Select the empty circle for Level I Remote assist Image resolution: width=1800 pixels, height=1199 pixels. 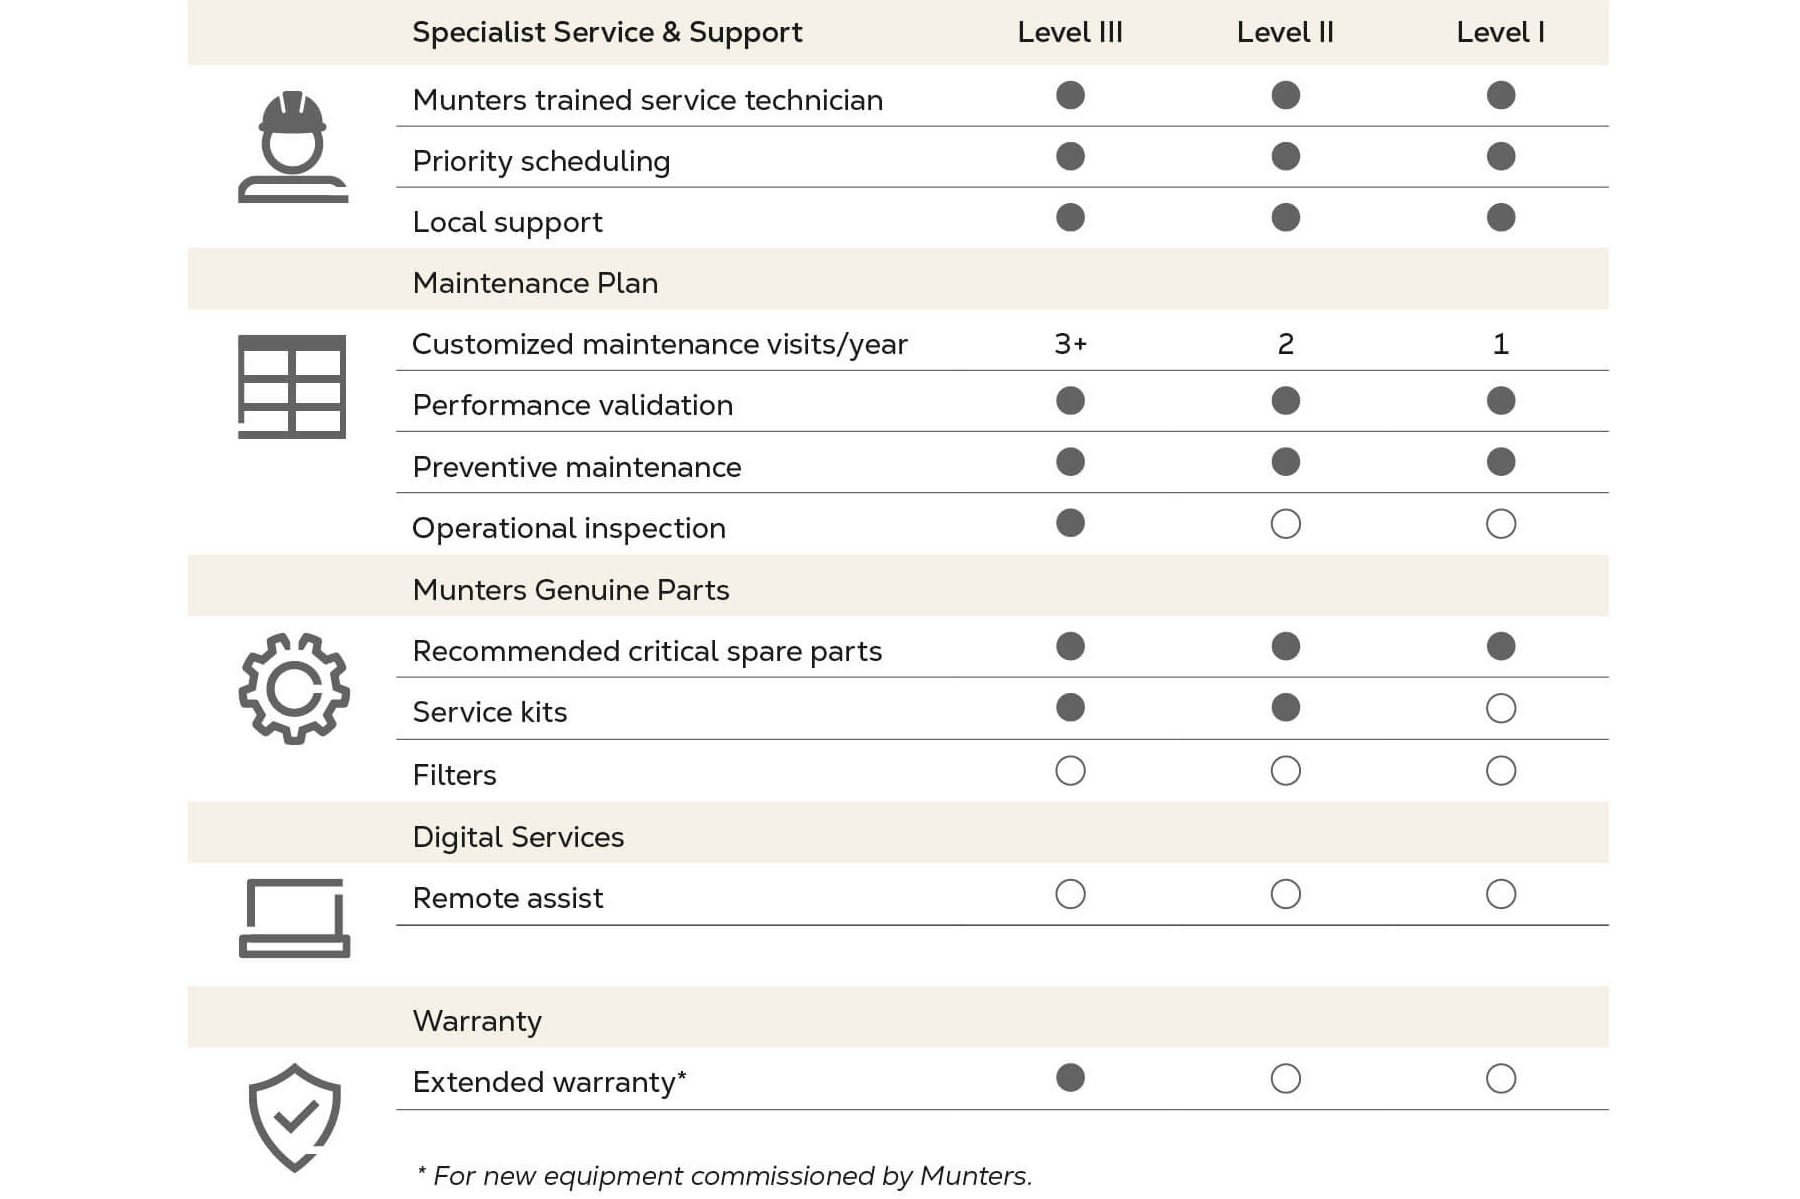1500,894
